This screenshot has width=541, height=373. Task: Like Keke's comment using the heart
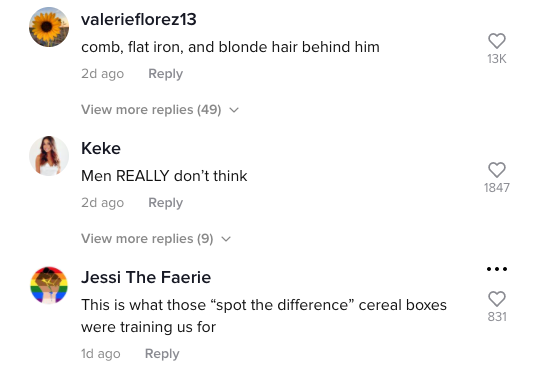tap(497, 170)
